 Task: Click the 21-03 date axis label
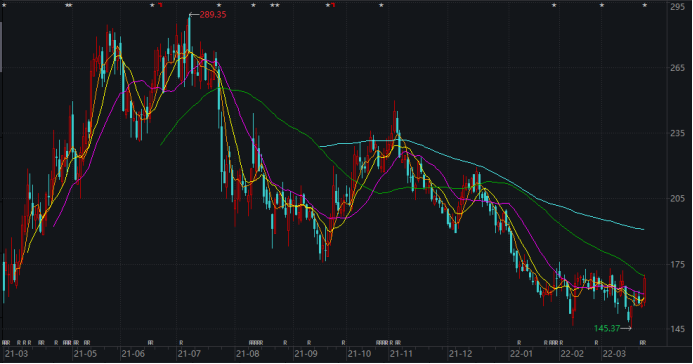tap(16, 354)
